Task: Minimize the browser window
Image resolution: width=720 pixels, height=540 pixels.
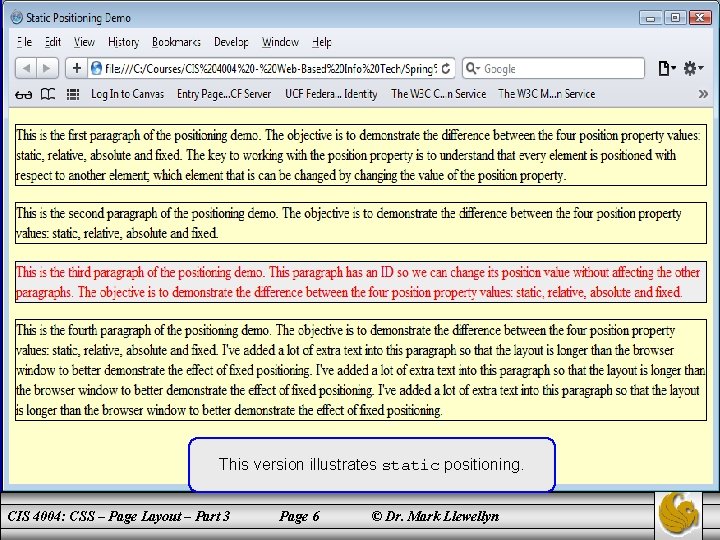Action: click(651, 18)
